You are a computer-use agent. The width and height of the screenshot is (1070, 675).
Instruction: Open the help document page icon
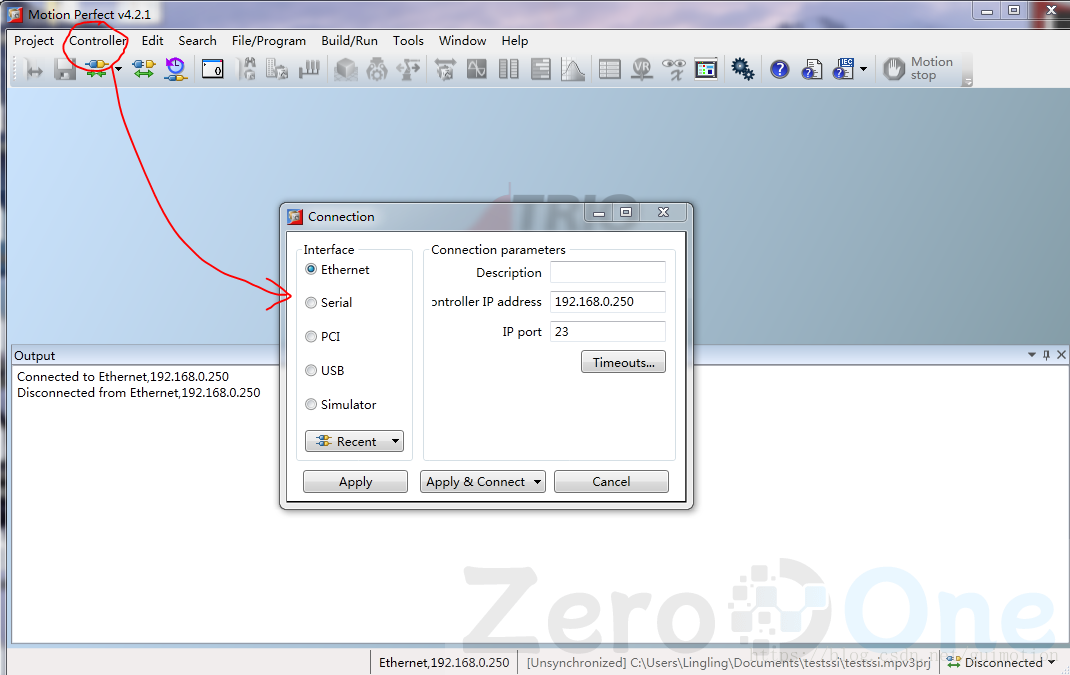pyautogui.click(x=811, y=69)
